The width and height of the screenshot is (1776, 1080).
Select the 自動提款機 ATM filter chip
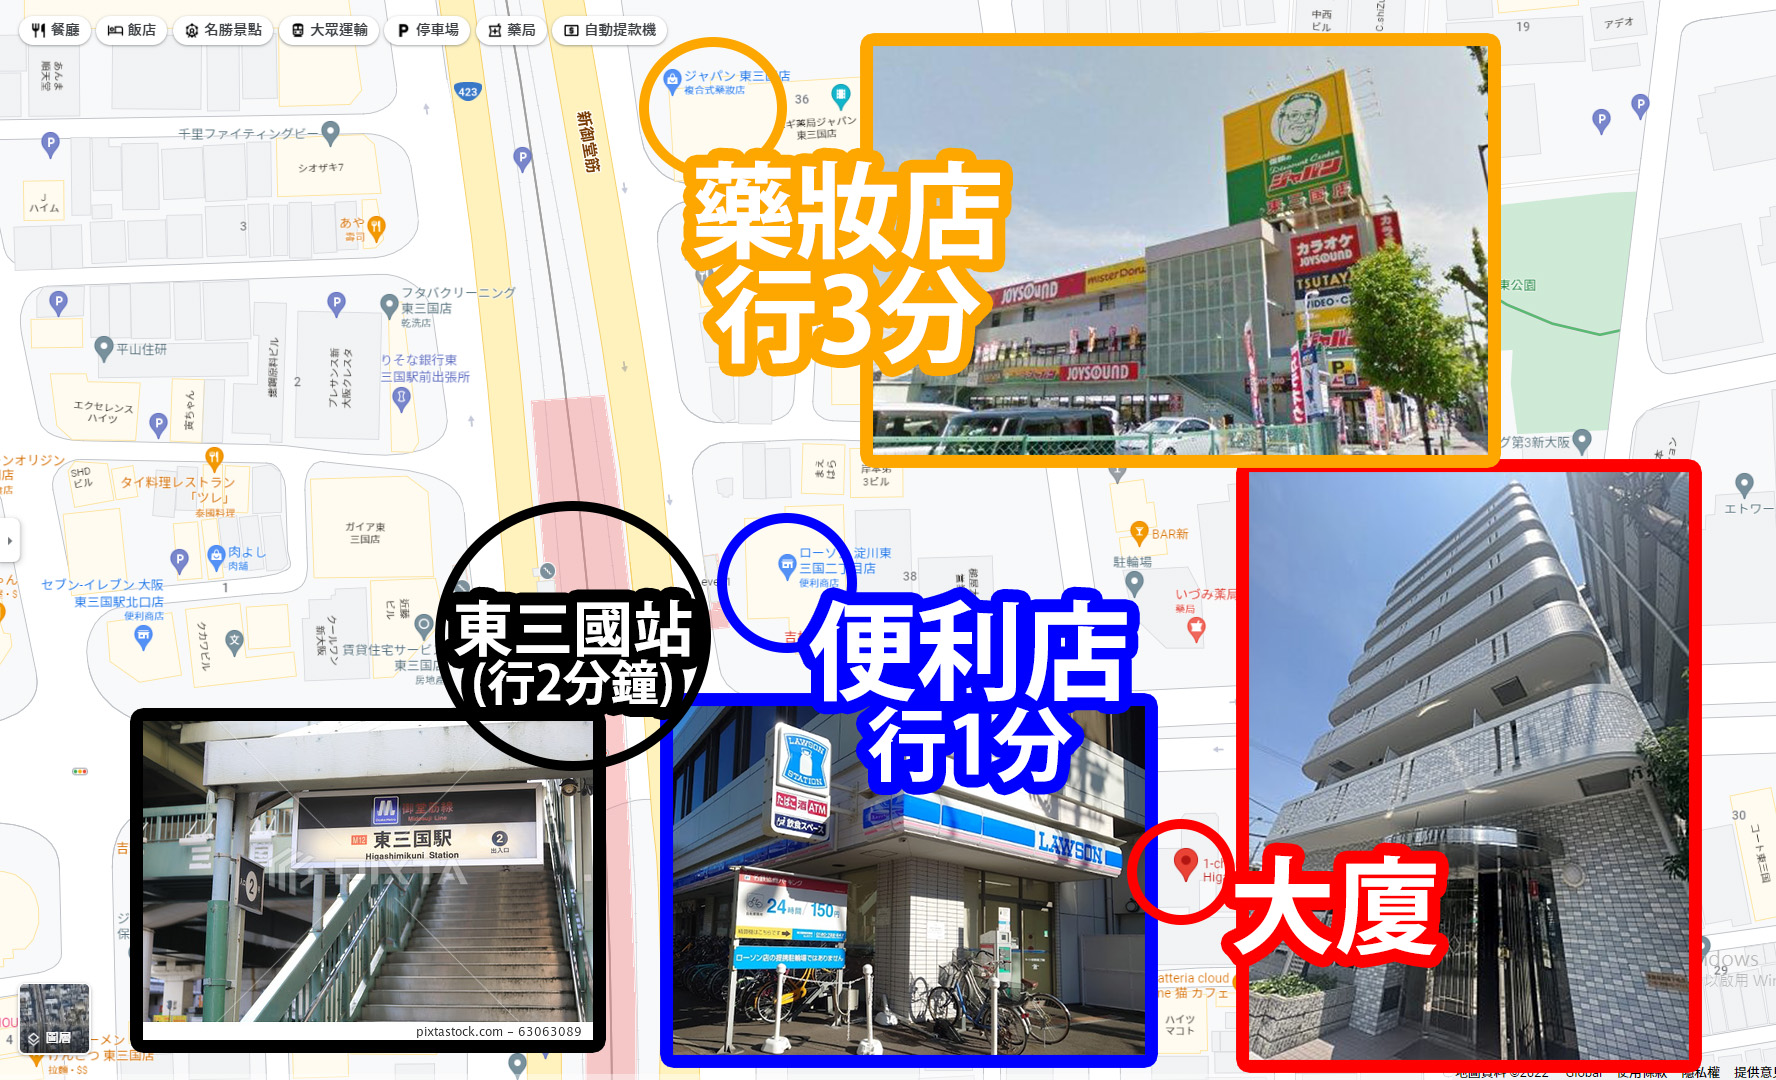click(610, 30)
